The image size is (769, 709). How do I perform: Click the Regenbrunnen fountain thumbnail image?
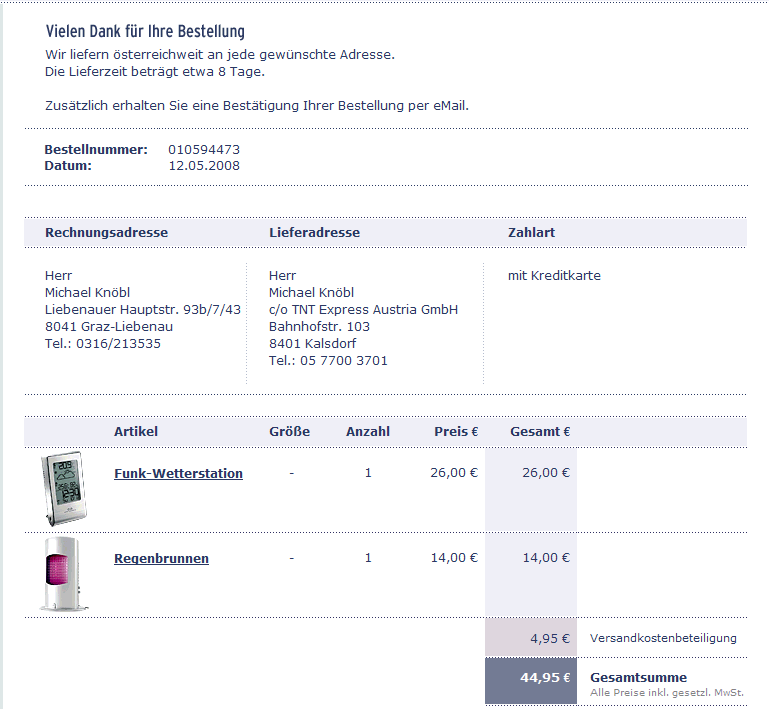pos(64,574)
